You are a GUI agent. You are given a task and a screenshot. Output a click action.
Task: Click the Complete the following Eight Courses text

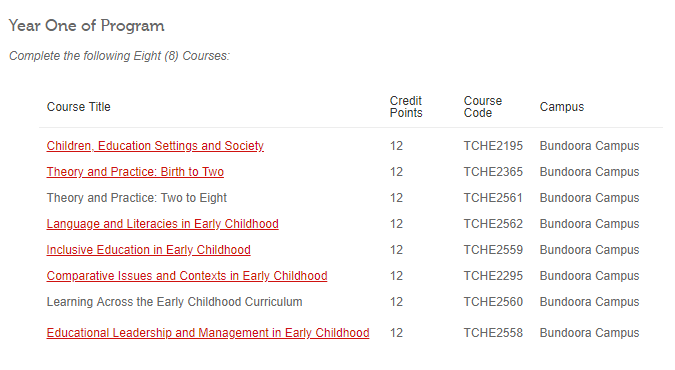pyautogui.click(x=119, y=56)
